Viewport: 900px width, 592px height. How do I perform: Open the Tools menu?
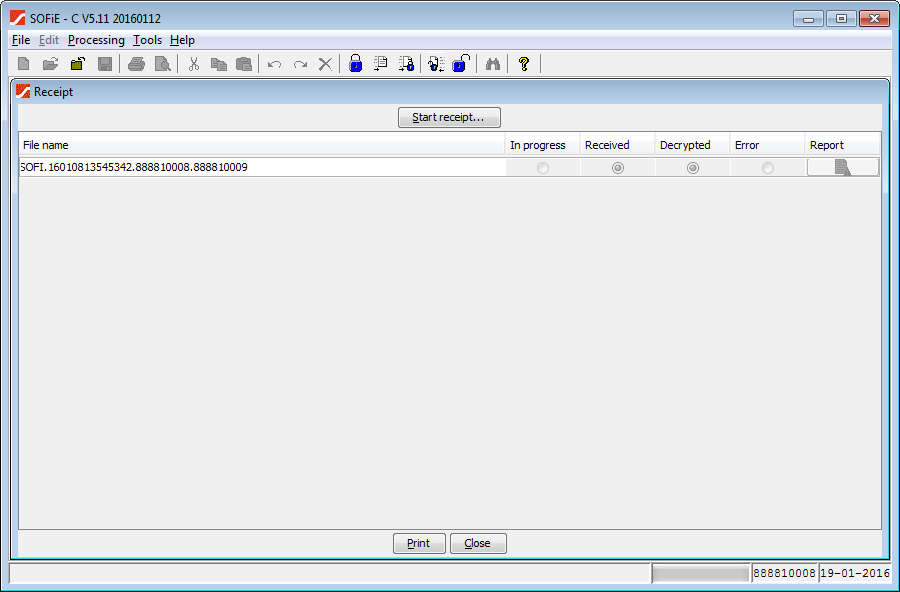pos(147,40)
